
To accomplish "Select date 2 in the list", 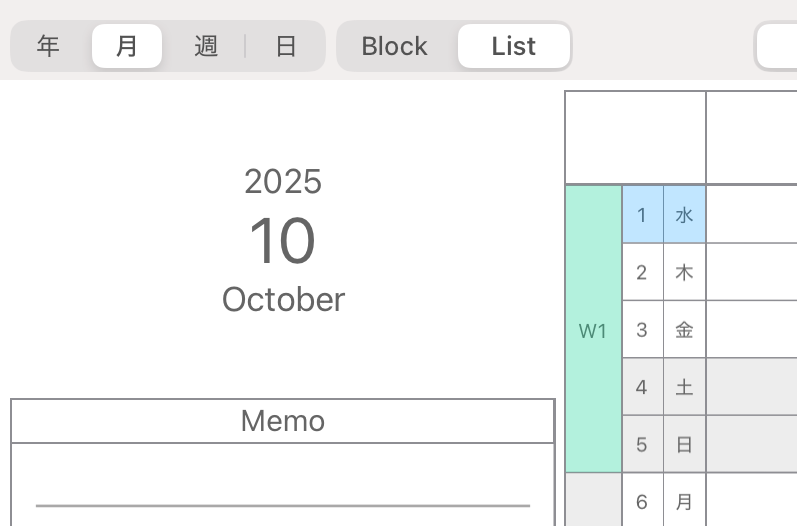I will point(642,272).
